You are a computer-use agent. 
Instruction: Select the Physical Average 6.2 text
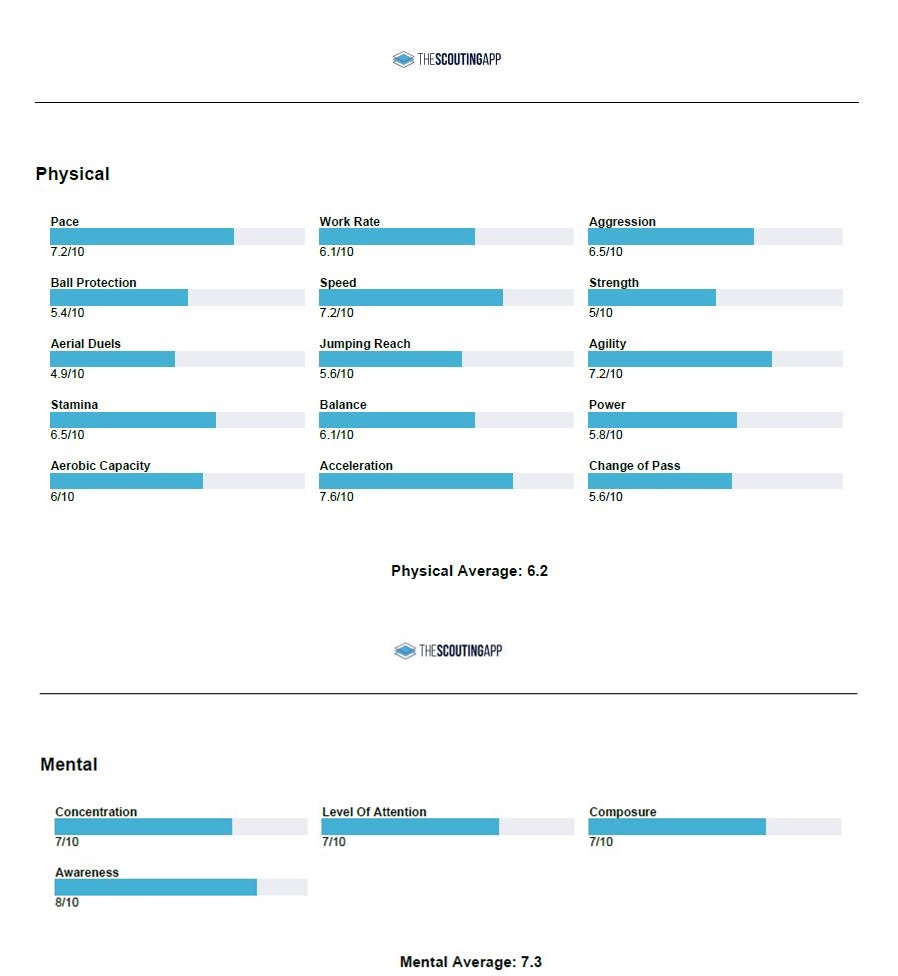469,572
